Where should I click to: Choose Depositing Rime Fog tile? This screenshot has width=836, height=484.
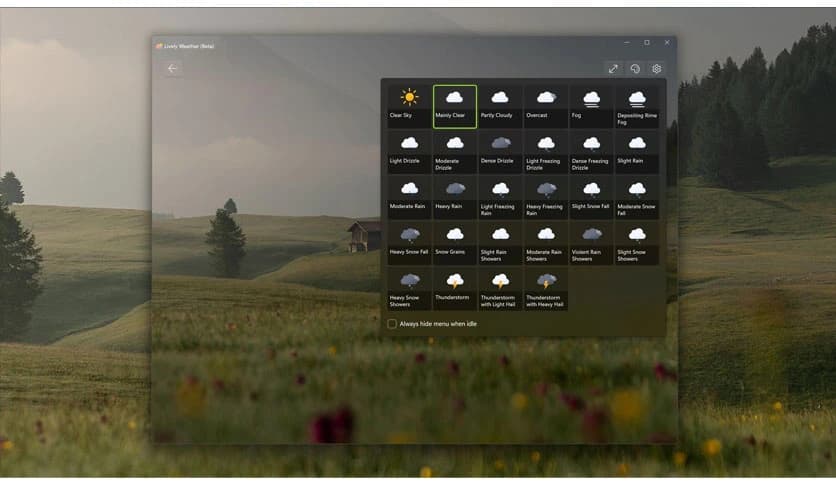click(x=637, y=107)
